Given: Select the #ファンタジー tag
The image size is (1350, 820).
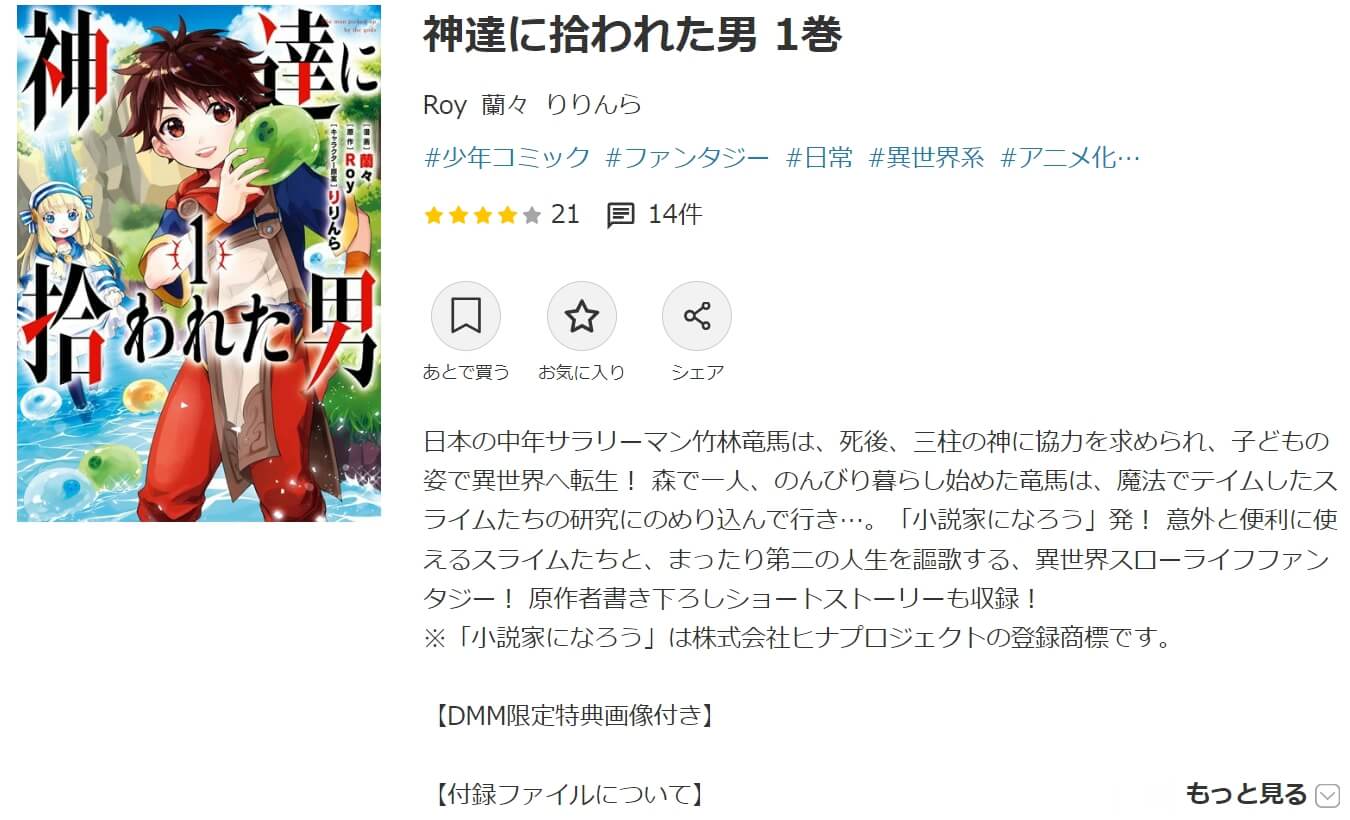Looking at the screenshot, I should click(x=688, y=157).
